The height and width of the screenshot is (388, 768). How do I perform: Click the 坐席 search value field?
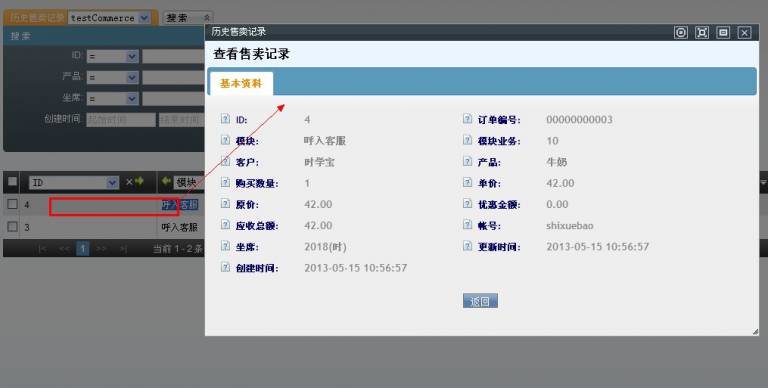[x=173, y=98]
